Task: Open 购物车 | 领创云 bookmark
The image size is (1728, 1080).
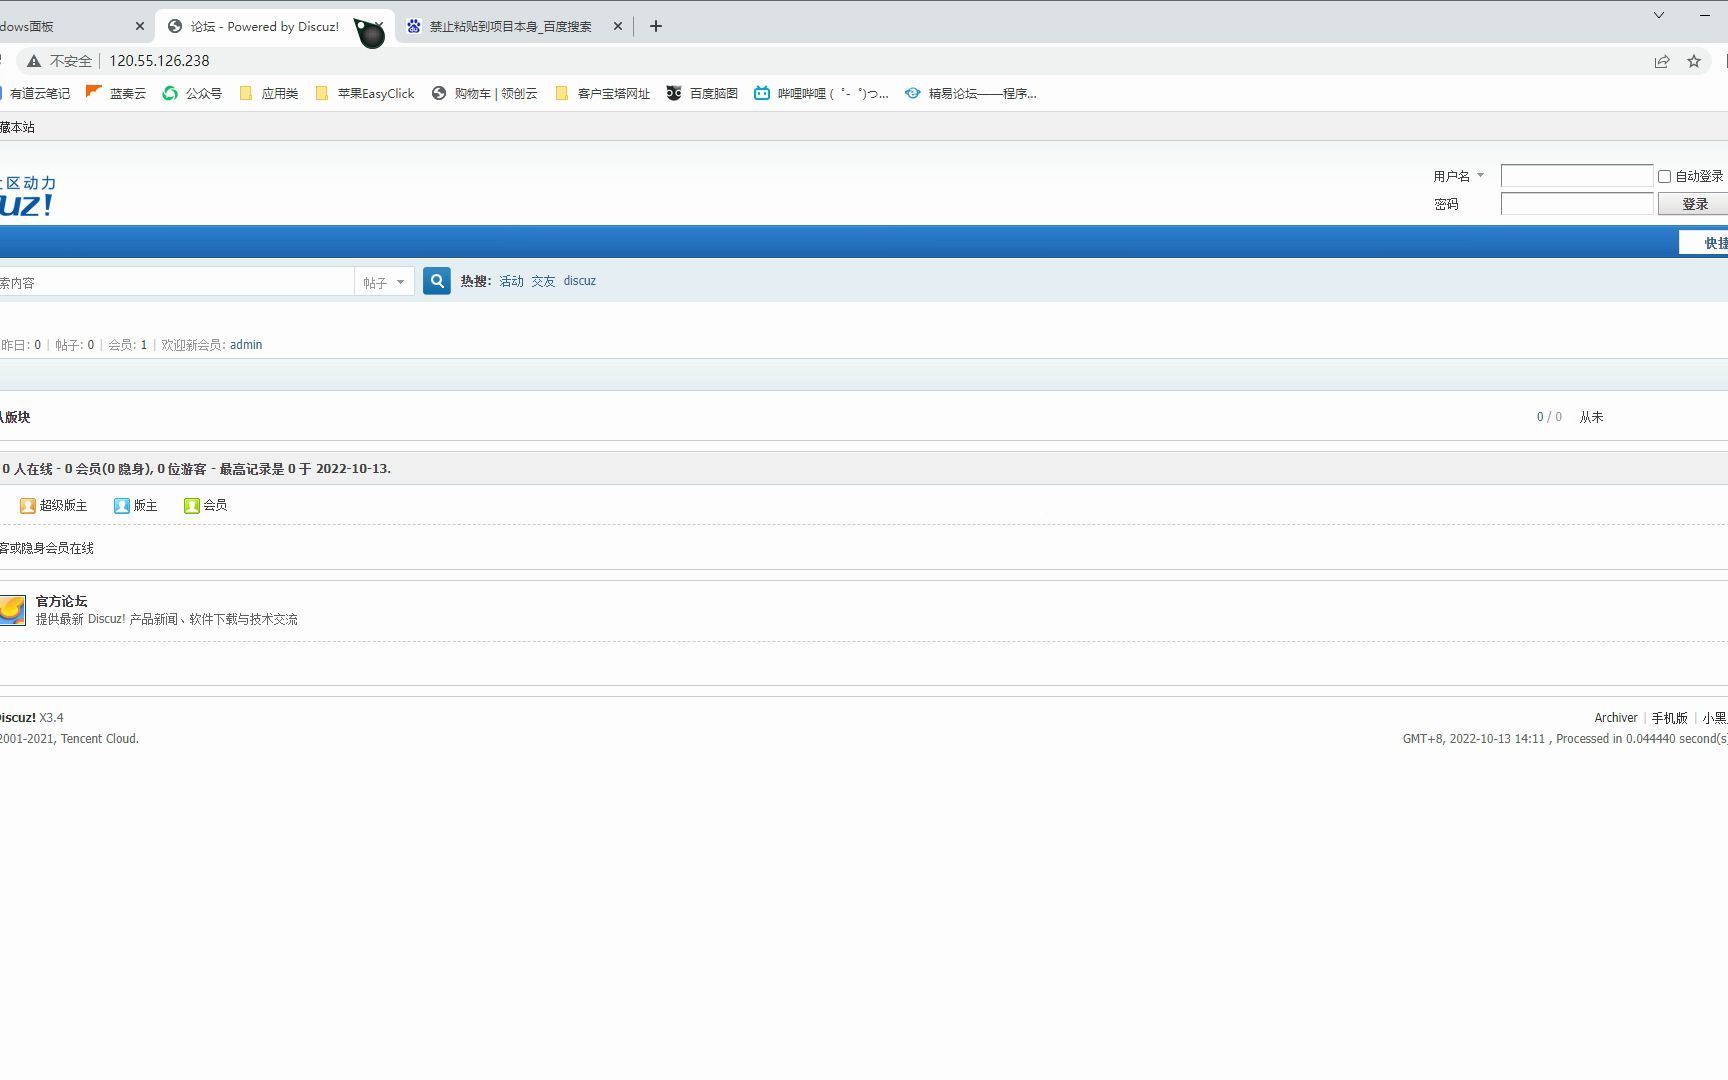Action: 484,93
